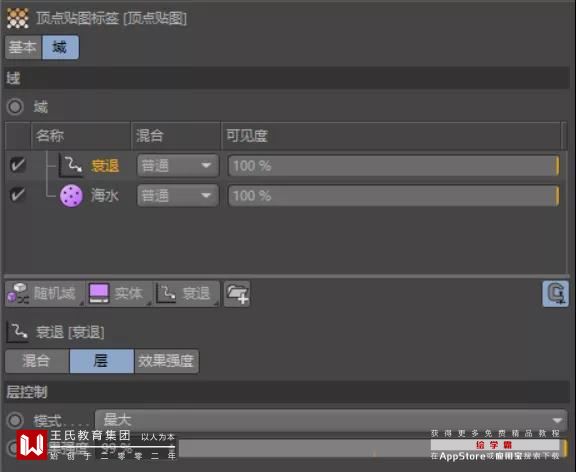The height and width of the screenshot is (472, 576).
Task: Switch to the 域 tab
Action: pos(60,47)
